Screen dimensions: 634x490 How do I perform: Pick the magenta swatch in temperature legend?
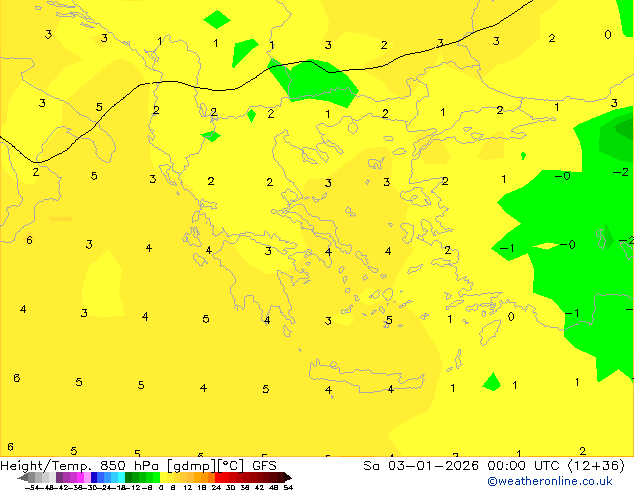click(80, 478)
